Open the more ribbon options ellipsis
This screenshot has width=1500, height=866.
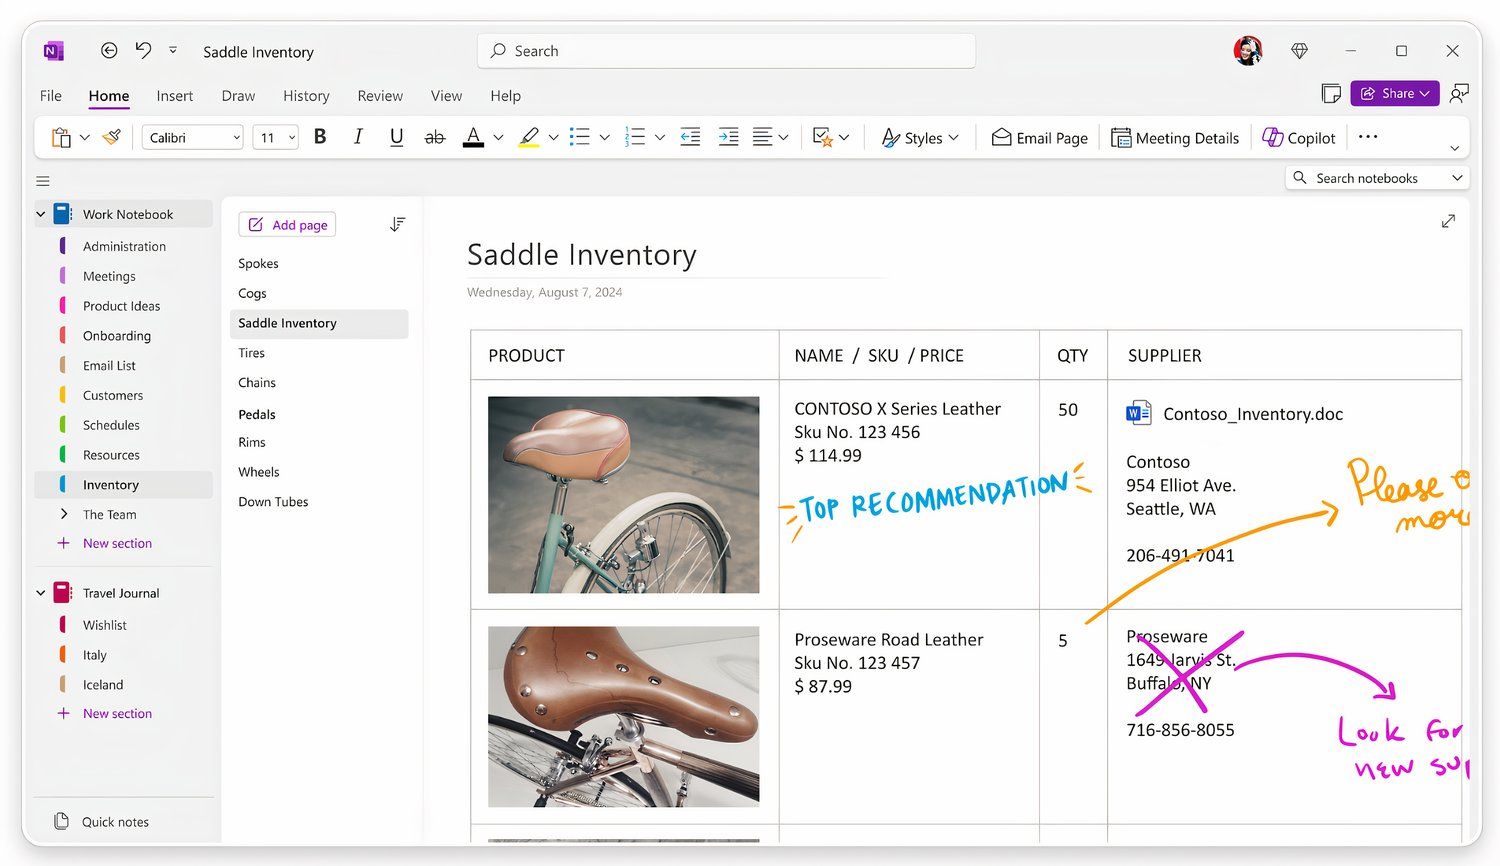coord(1368,137)
